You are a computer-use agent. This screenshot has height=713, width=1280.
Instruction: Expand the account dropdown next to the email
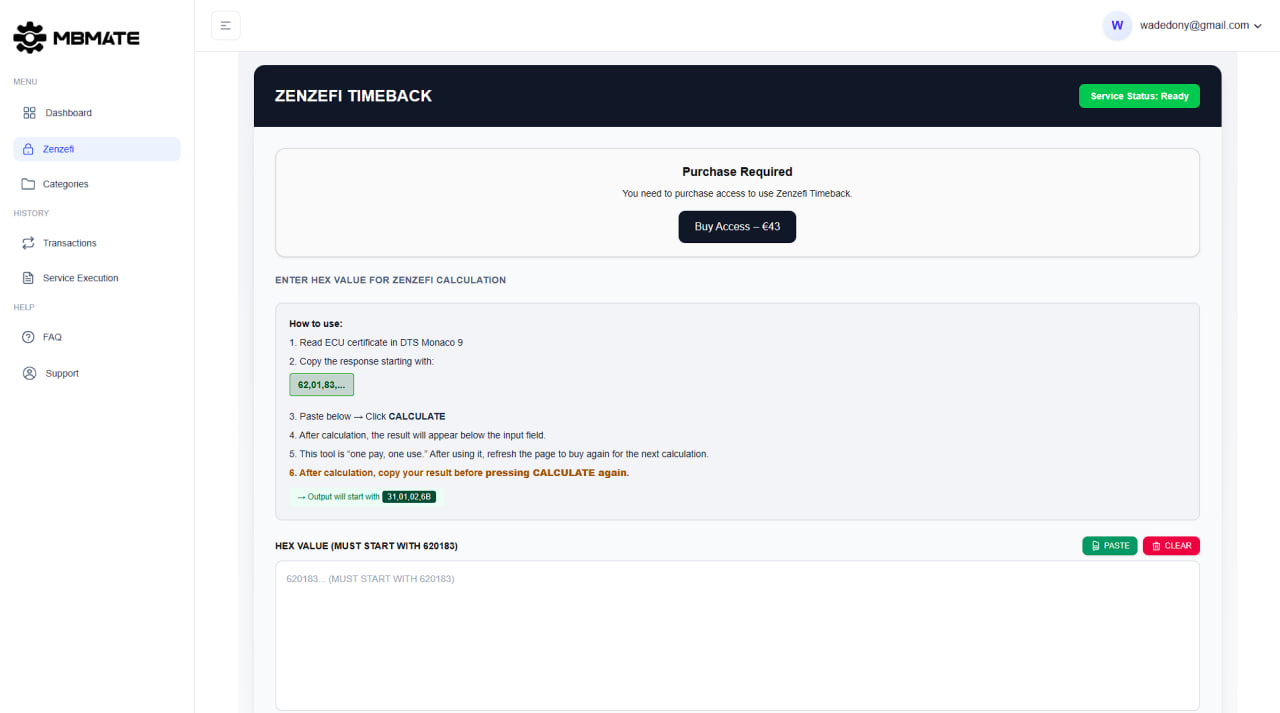click(x=1259, y=26)
